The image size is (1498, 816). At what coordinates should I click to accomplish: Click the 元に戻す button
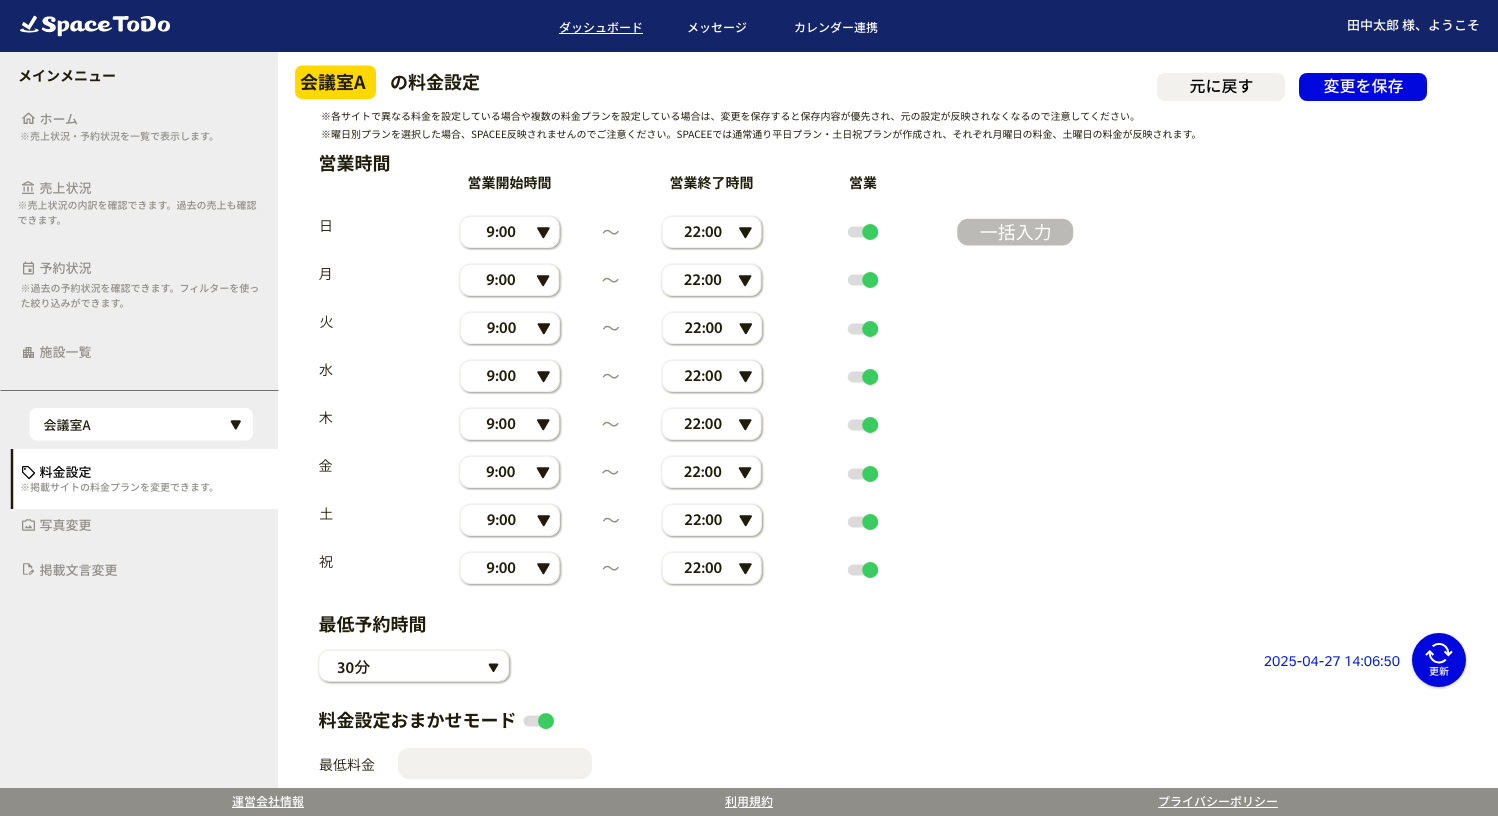point(1220,87)
